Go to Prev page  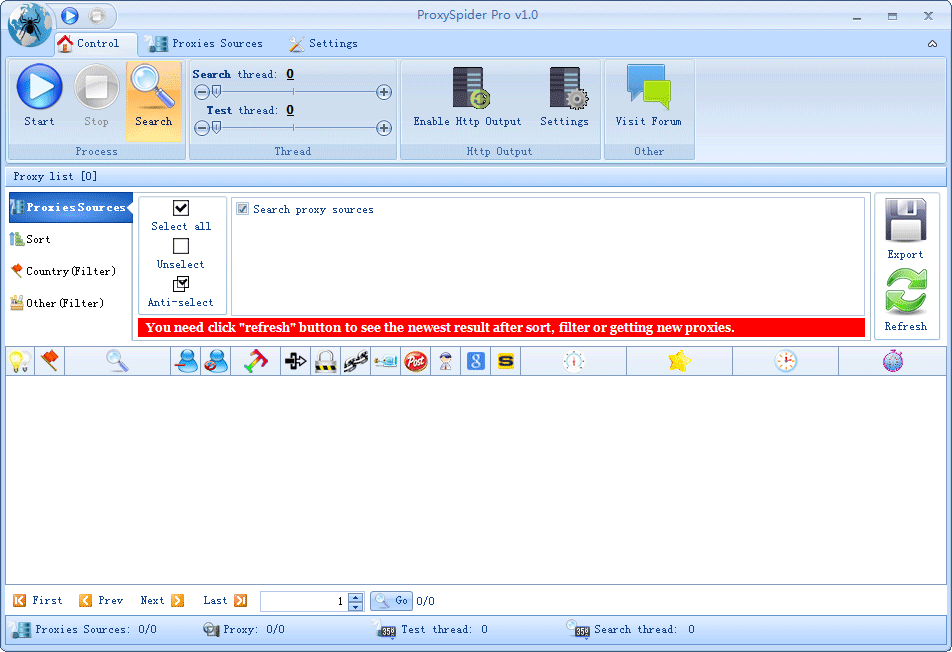point(101,600)
